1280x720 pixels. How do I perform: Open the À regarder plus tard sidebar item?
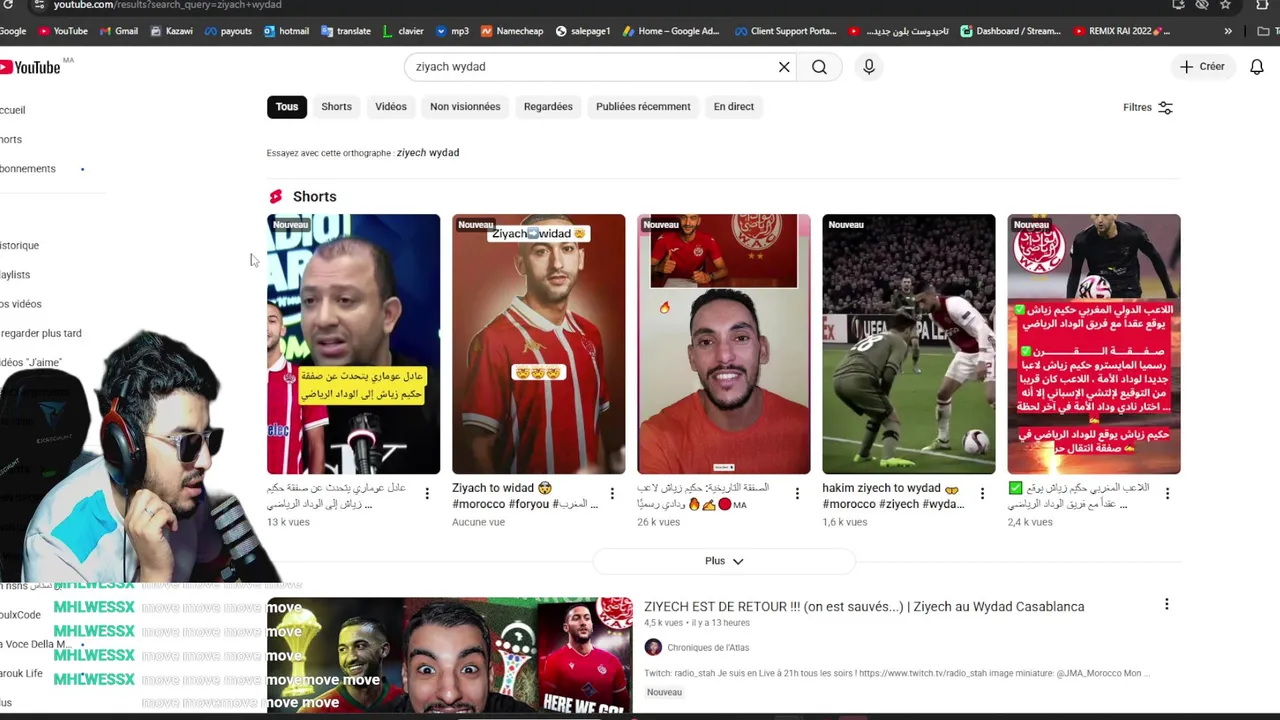coord(41,333)
